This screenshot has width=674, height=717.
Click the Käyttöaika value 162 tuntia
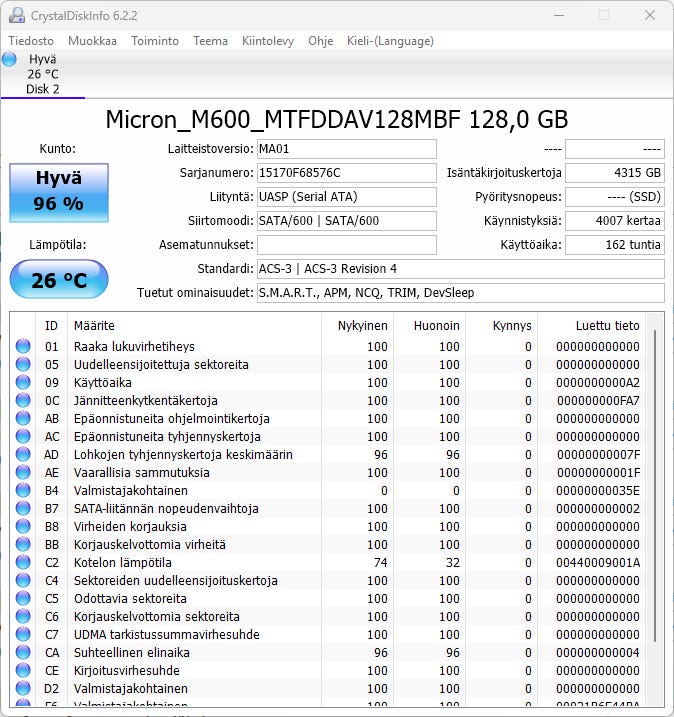pyautogui.click(x=615, y=245)
